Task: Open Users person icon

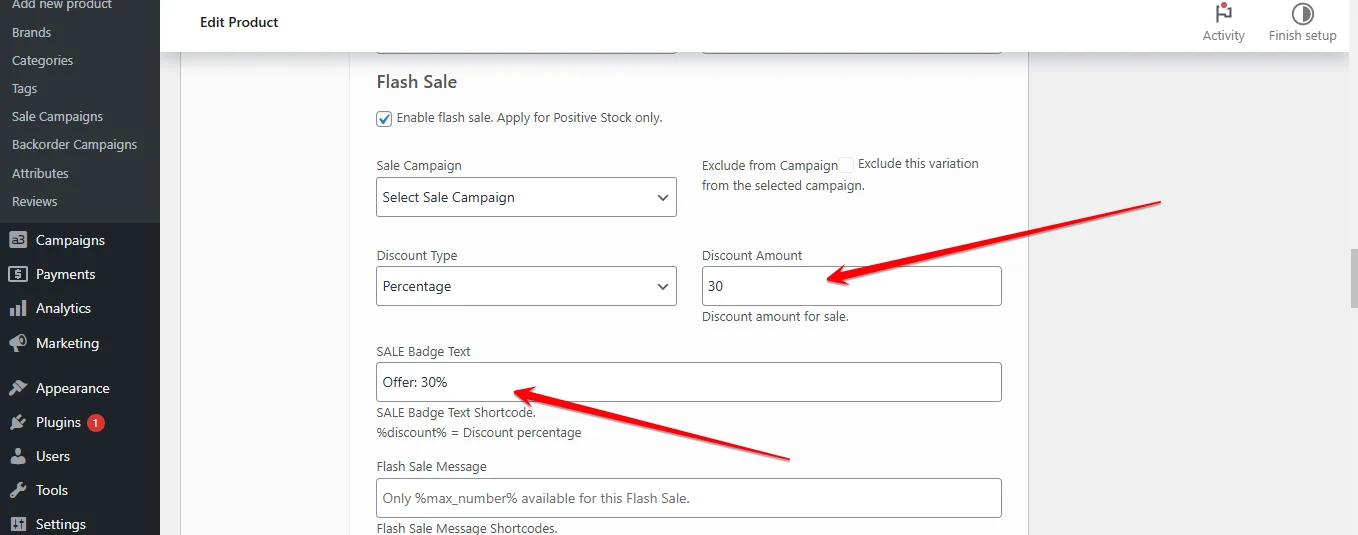Action: (18, 456)
